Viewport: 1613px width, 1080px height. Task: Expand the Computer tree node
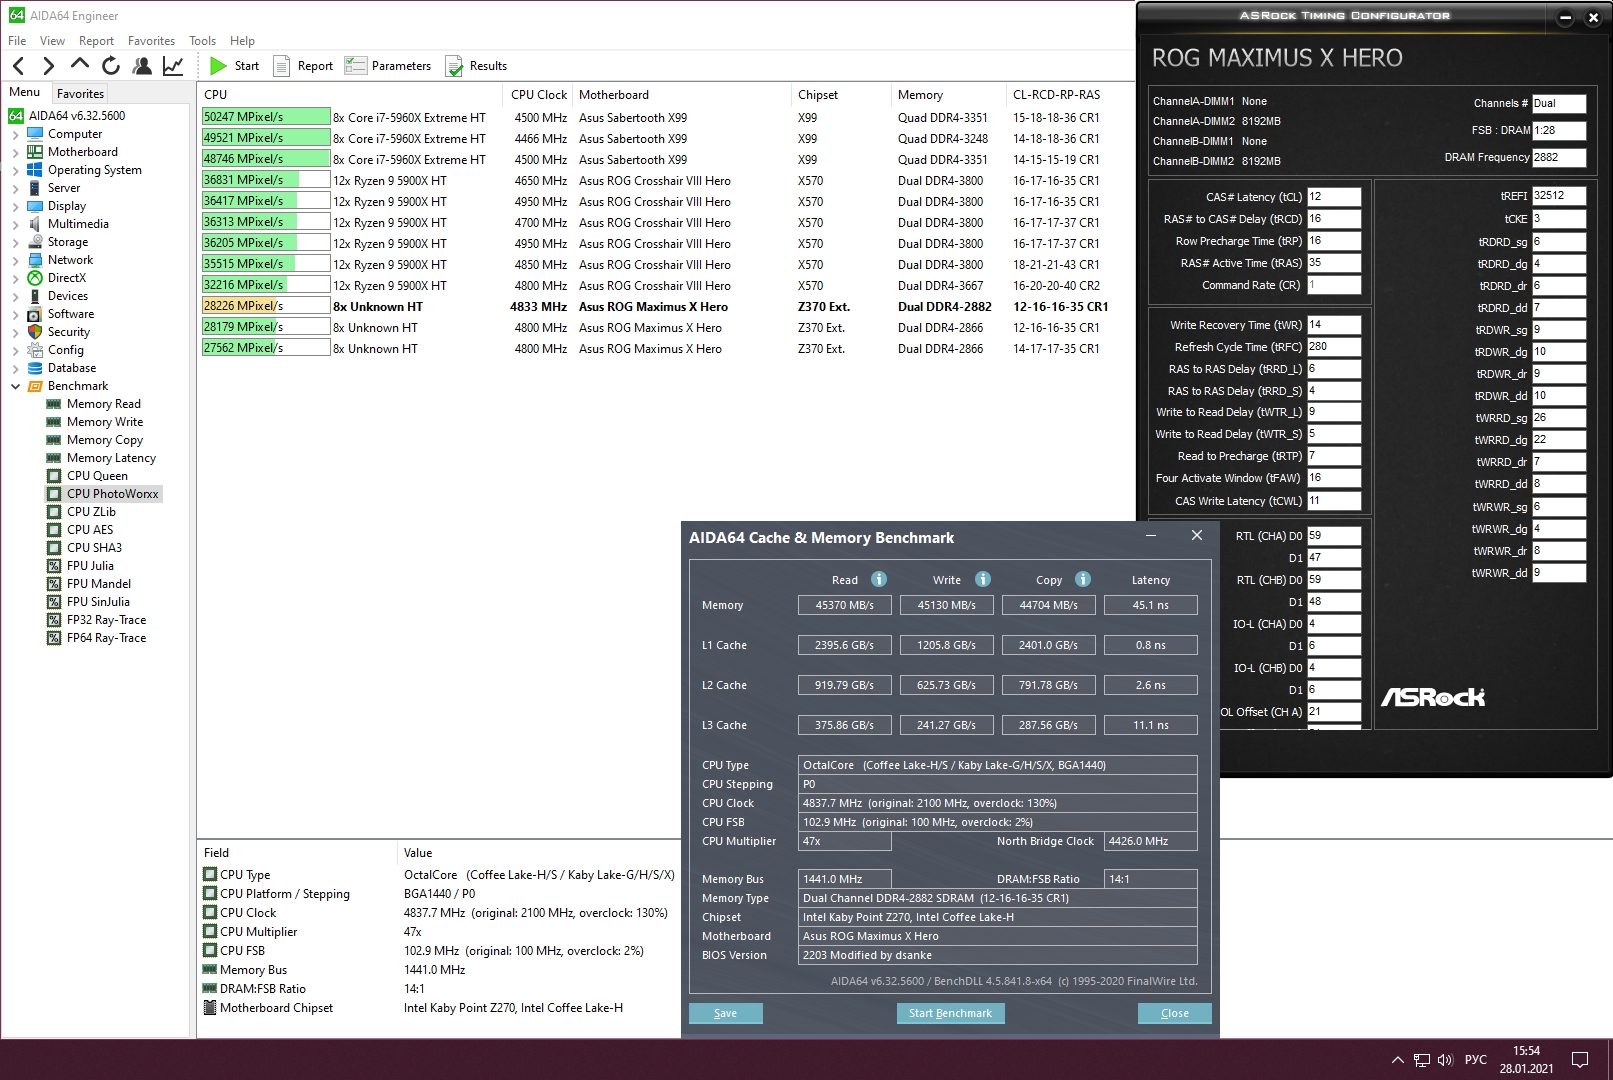pyautogui.click(x=15, y=134)
